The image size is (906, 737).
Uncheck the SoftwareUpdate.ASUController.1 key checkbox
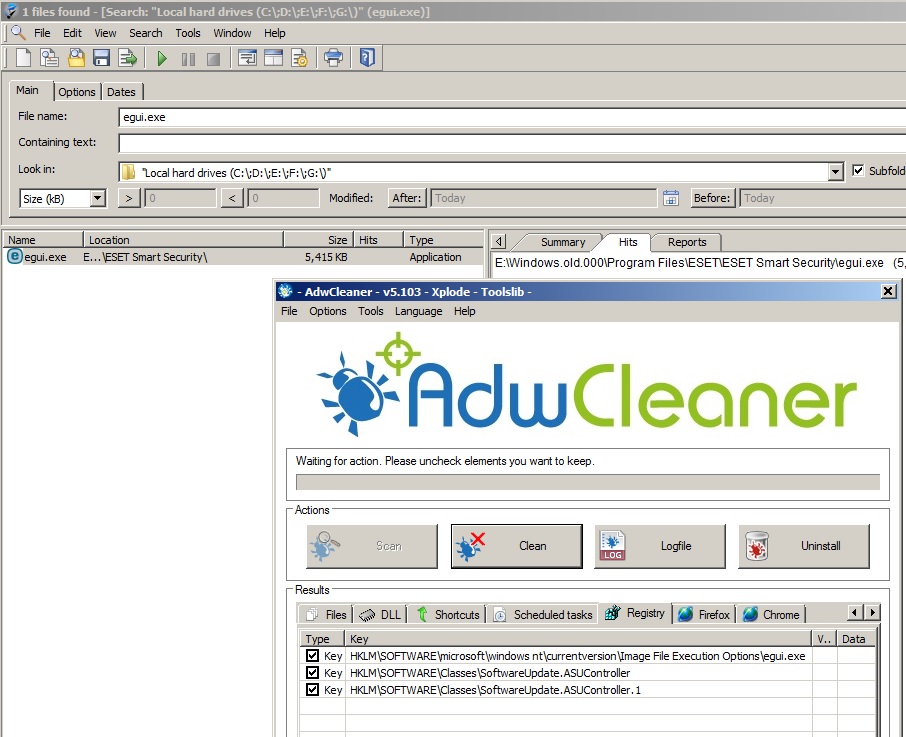pos(312,689)
